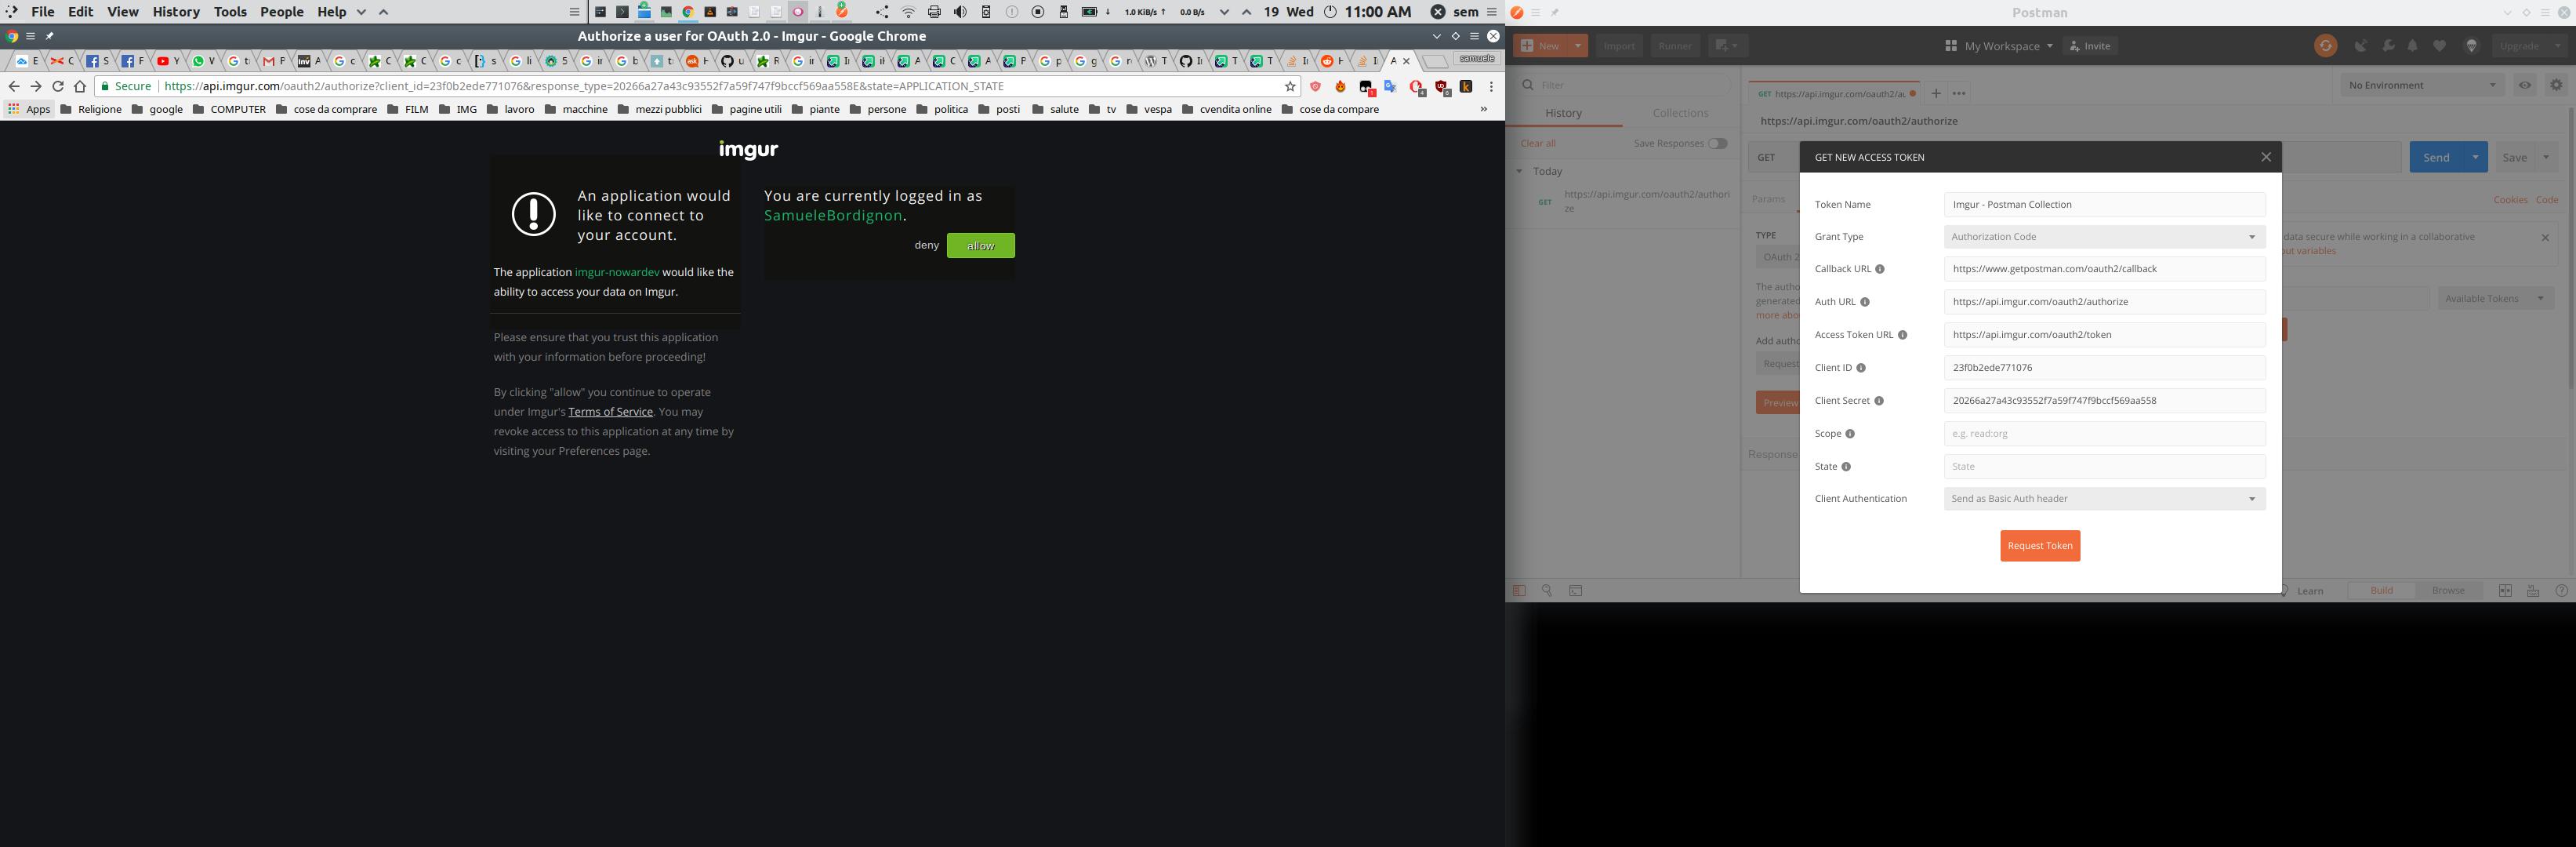Open the Postman console icon
The width and height of the screenshot is (2576, 847).
coord(1576,591)
